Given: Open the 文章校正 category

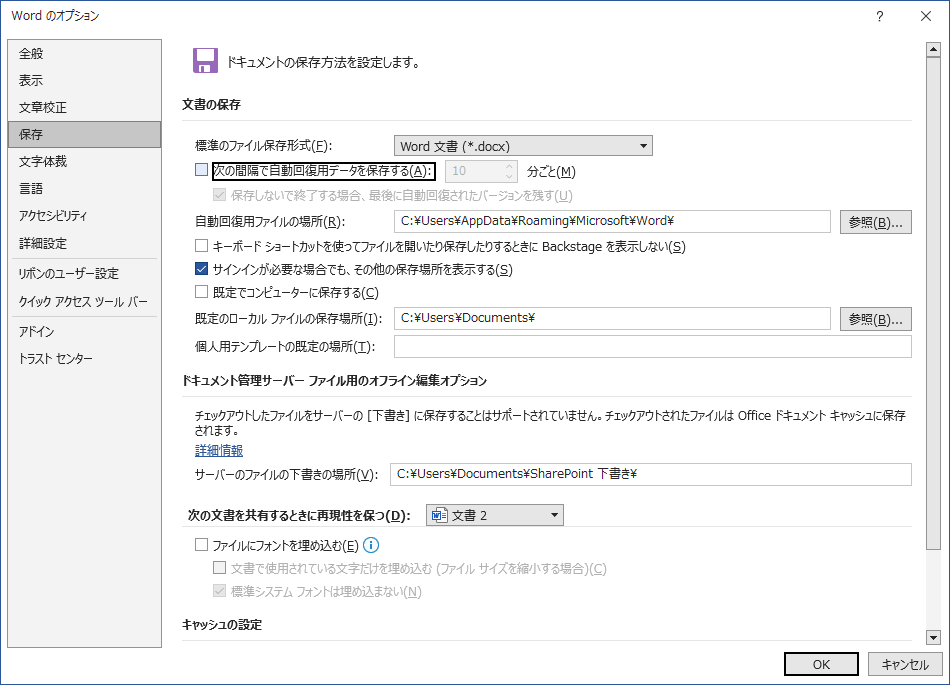Looking at the screenshot, I should click(x=85, y=108).
